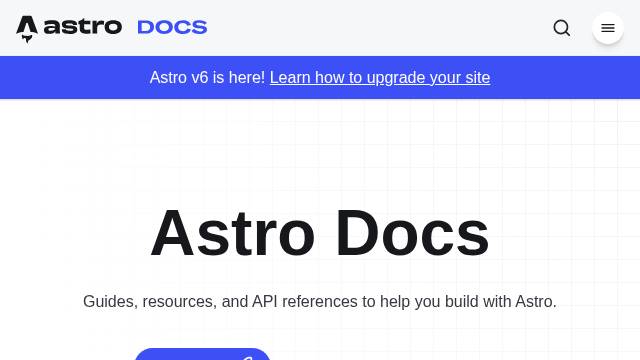Click the 'Astro Docs' main heading
The height and width of the screenshot is (360, 640).
coord(320,233)
